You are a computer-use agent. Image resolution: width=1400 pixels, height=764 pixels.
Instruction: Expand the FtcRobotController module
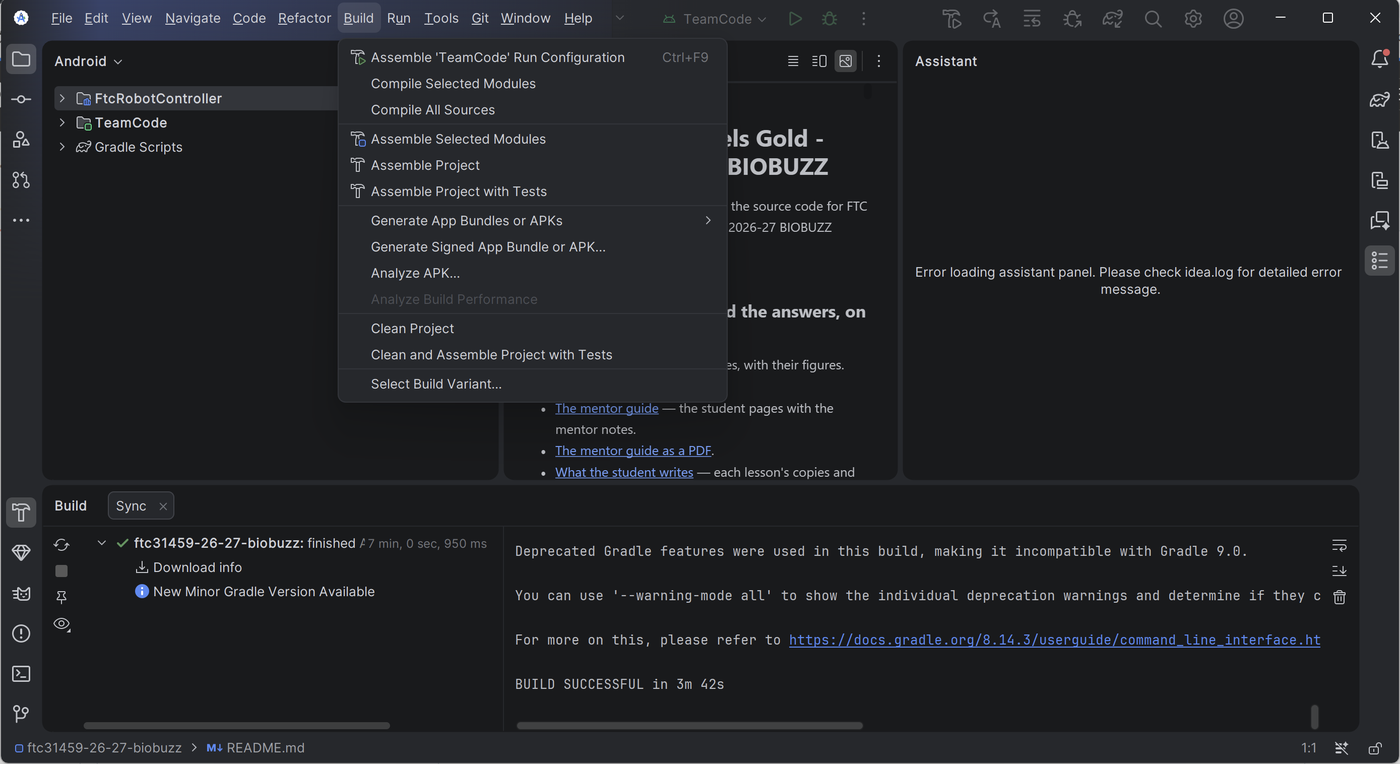coord(62,98)
